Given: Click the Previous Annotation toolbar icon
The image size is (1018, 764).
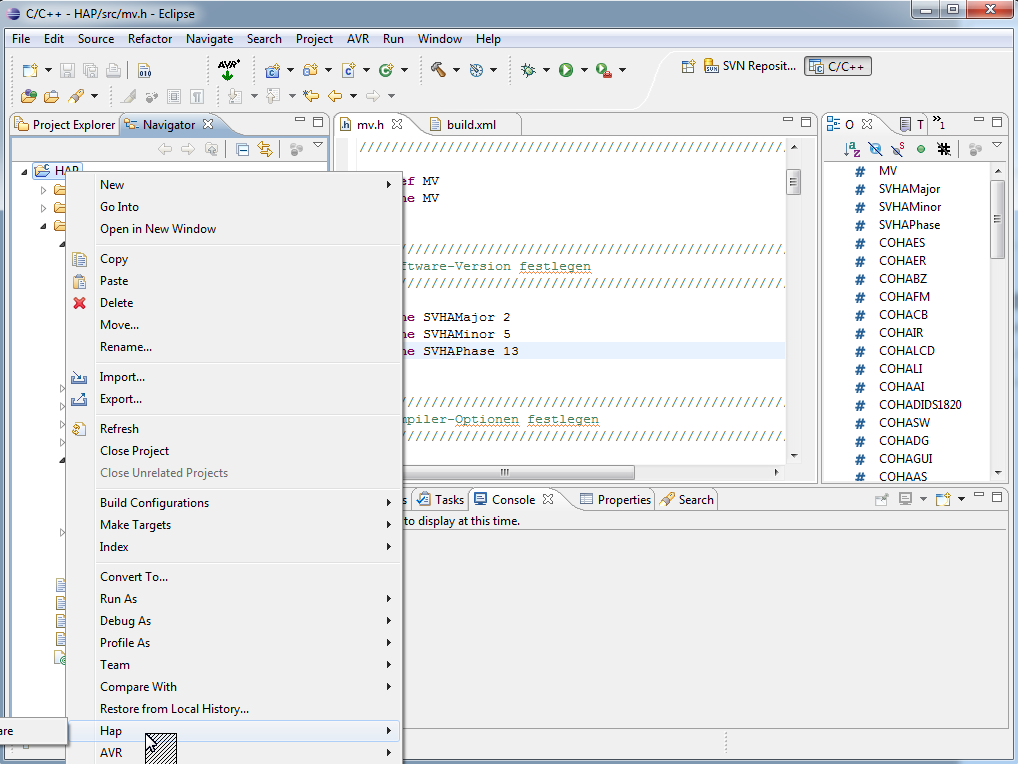Looking at the screenshot, I should [273, 96].
